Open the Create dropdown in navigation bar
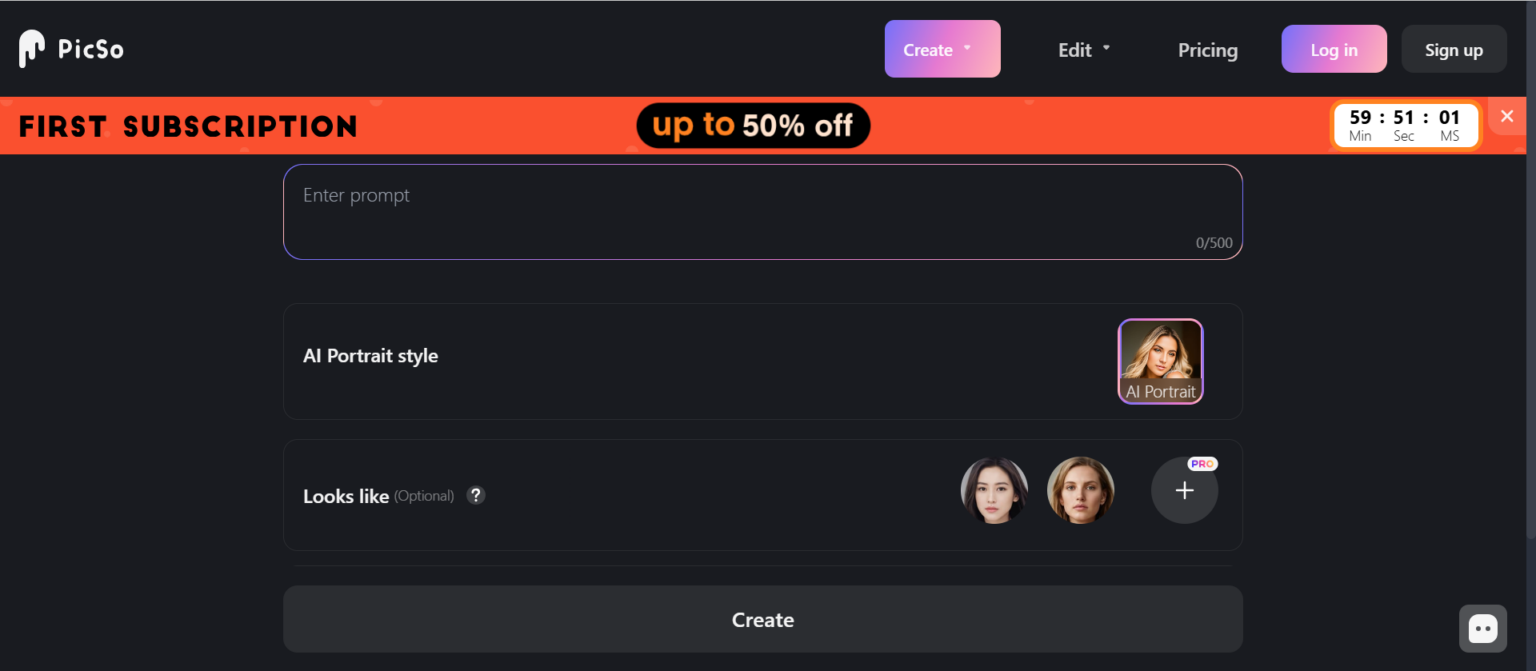 point(942,49)
